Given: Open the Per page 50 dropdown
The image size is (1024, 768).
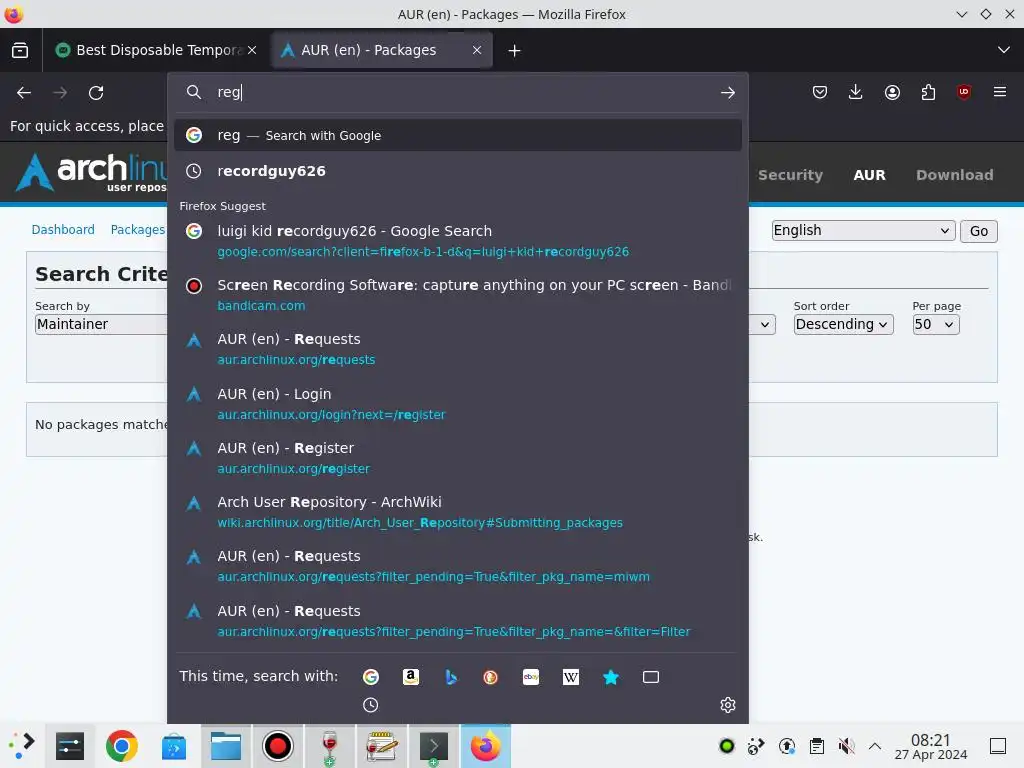Looking at the screenshot, I should click(x=936, y=325).
